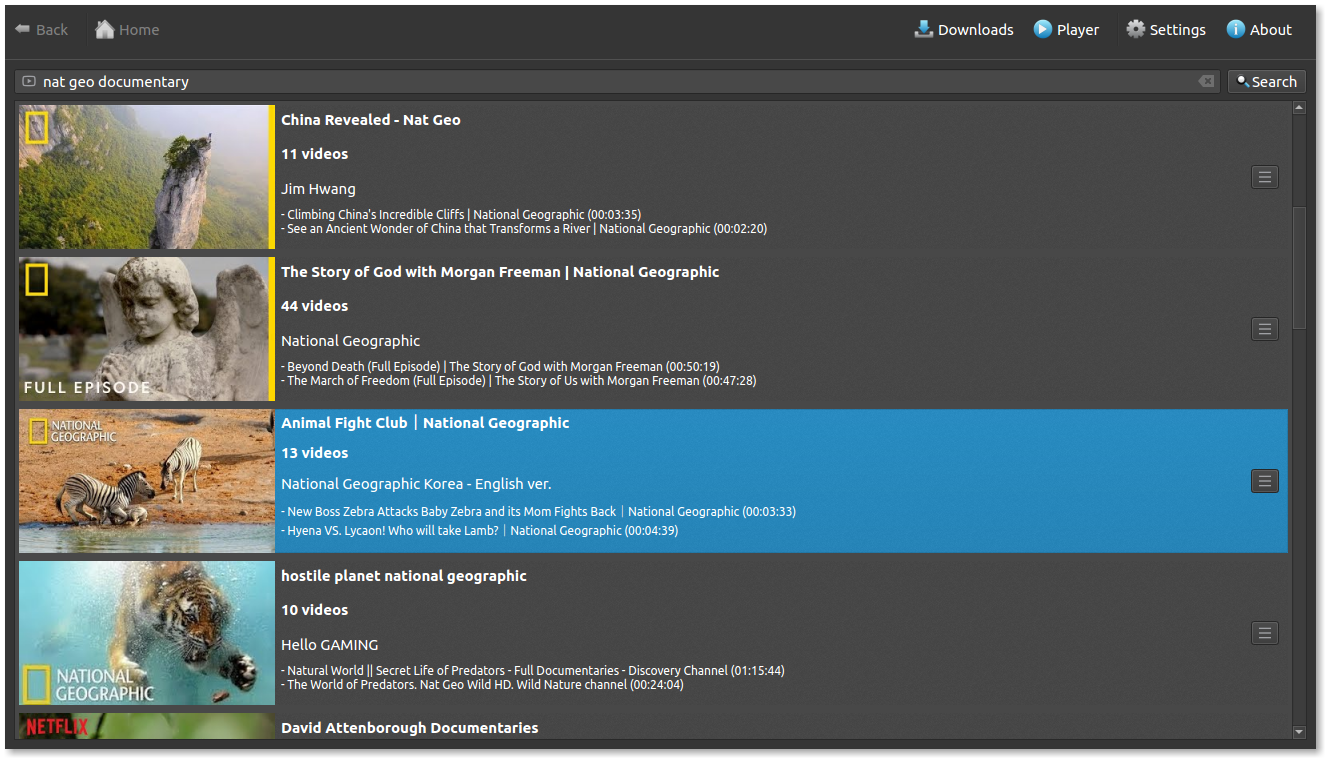Viewport: 1325px width, 758px height.
Task: Open menu for hostile planet playlist
Action: pyautogui.click(x=1264, y=633)
